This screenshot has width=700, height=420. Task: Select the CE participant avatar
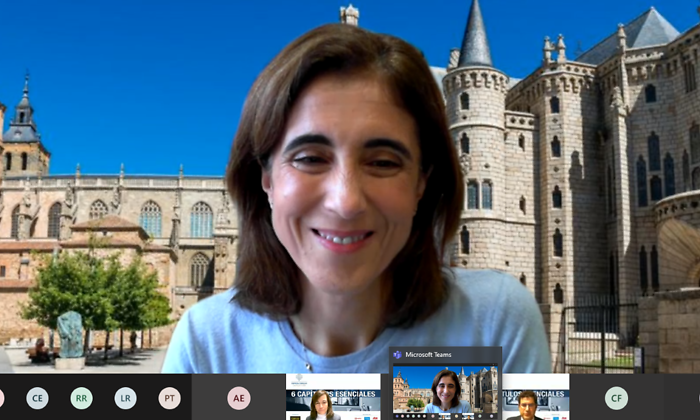tap(37, 398)
